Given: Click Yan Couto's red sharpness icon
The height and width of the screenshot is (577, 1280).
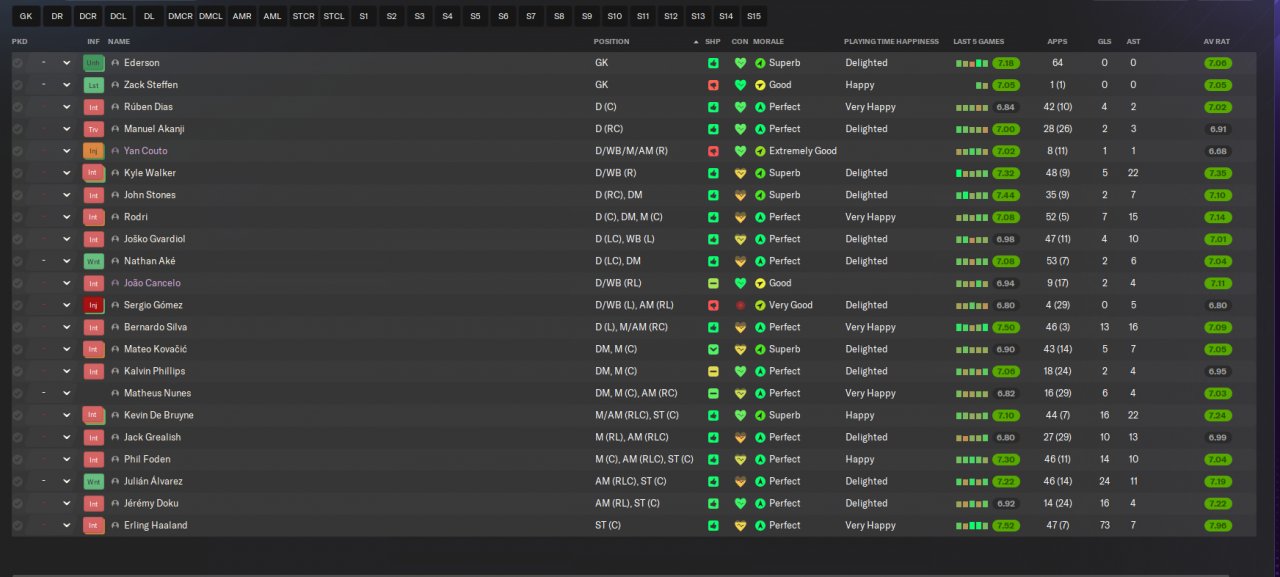Looking at the screenshot, I should pos(713,151).
